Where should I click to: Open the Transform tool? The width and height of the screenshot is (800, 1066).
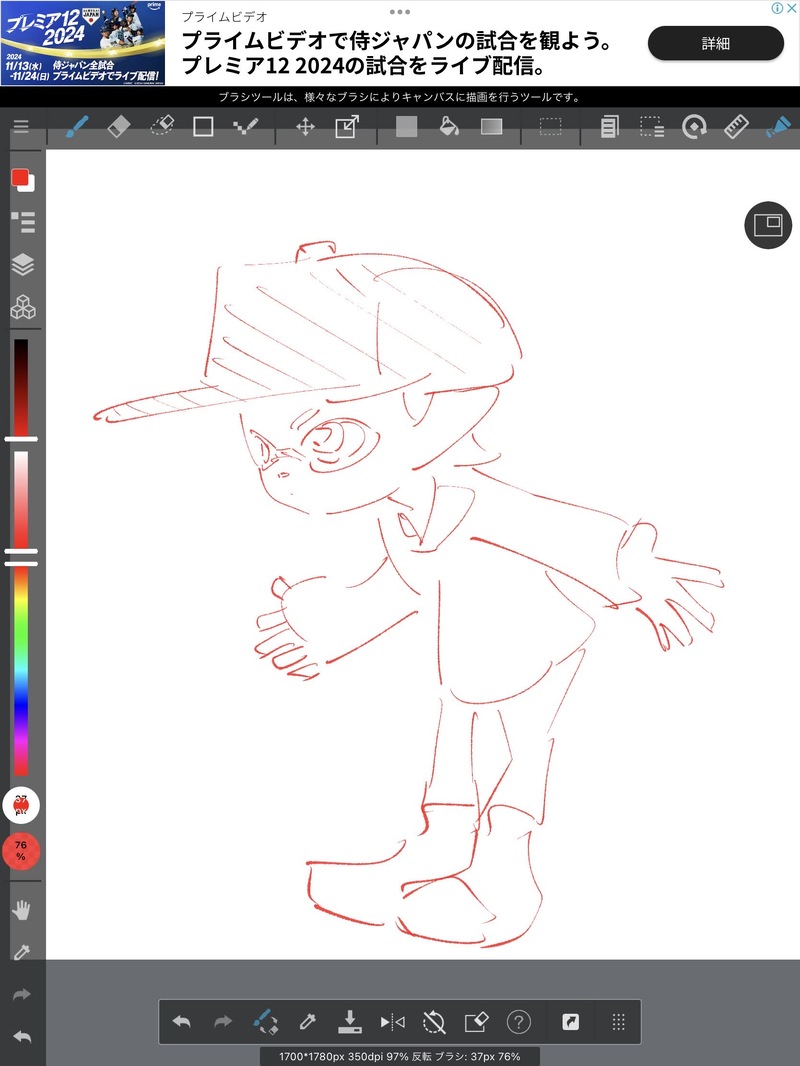click(347, 126)
